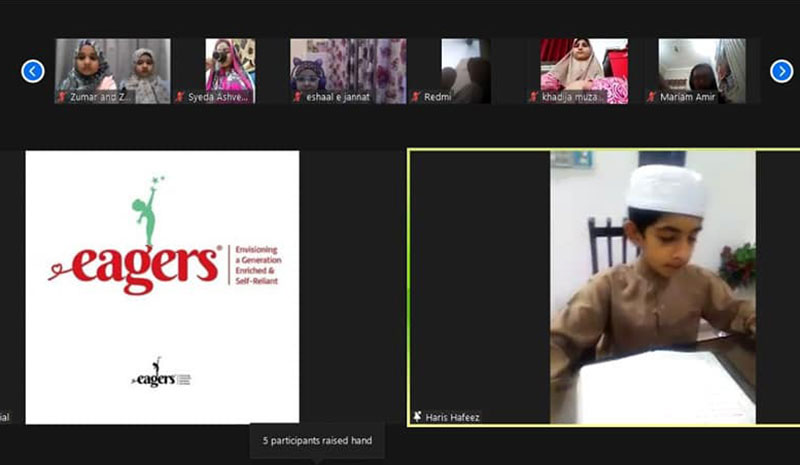Select the eagers logo video tile
The width and height of the screenshot is (800, 465).
pyautogui.click(x=162, y=287)
